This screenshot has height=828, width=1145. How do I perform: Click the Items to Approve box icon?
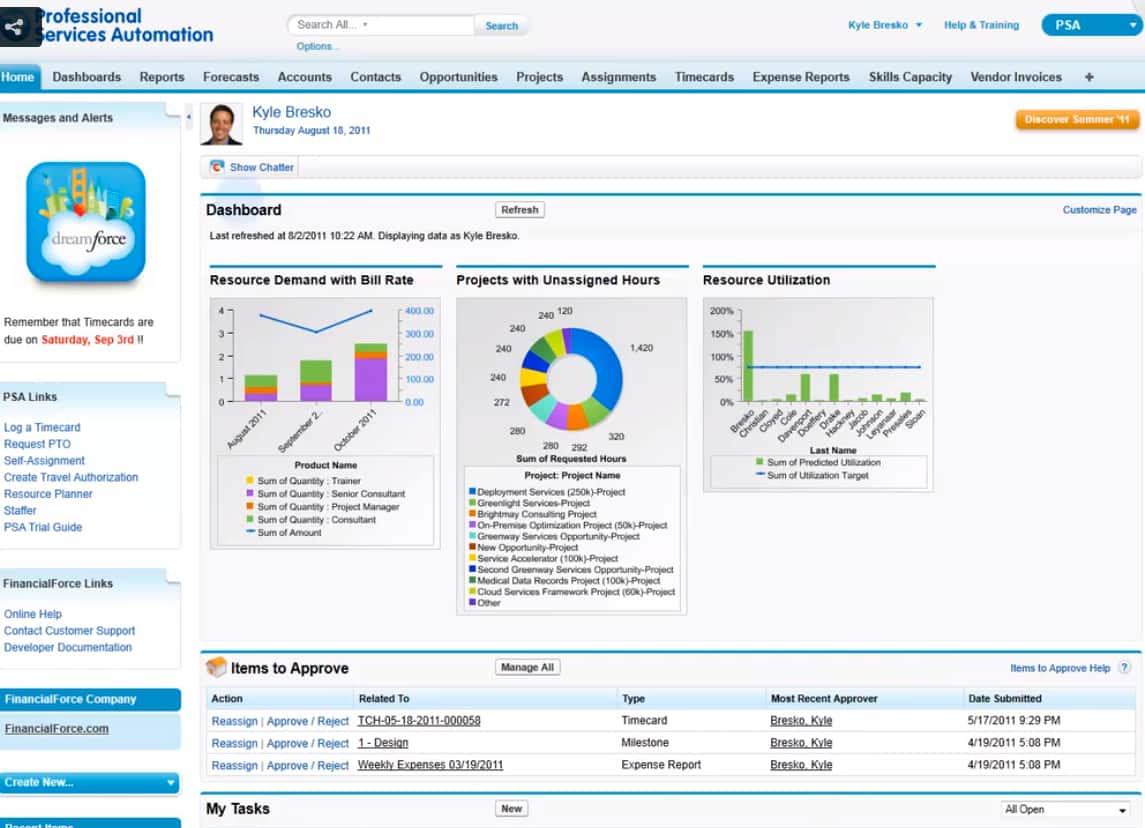pos(217,667)
